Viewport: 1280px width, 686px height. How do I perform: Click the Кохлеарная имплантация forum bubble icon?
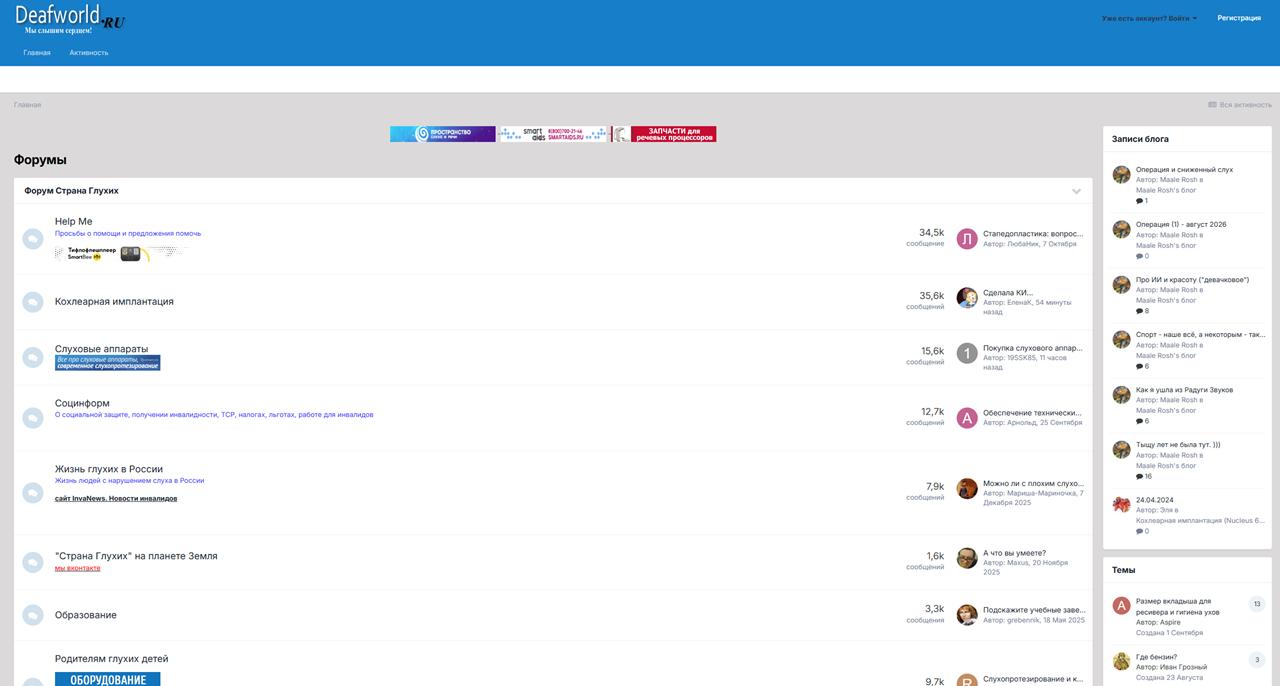click(33, 302)
